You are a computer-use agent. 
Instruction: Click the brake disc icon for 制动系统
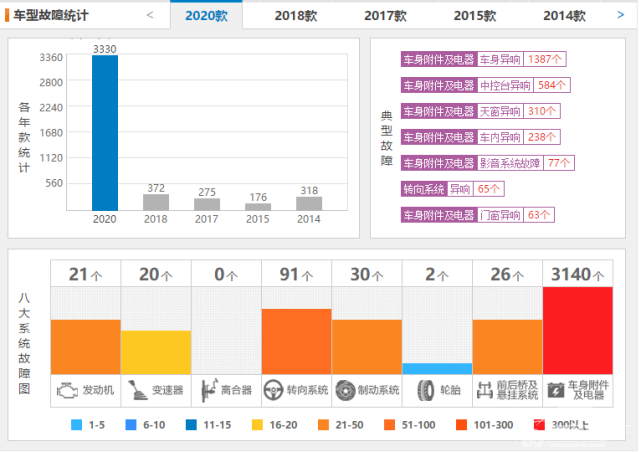pyautogui.click(x=344, y=389)
